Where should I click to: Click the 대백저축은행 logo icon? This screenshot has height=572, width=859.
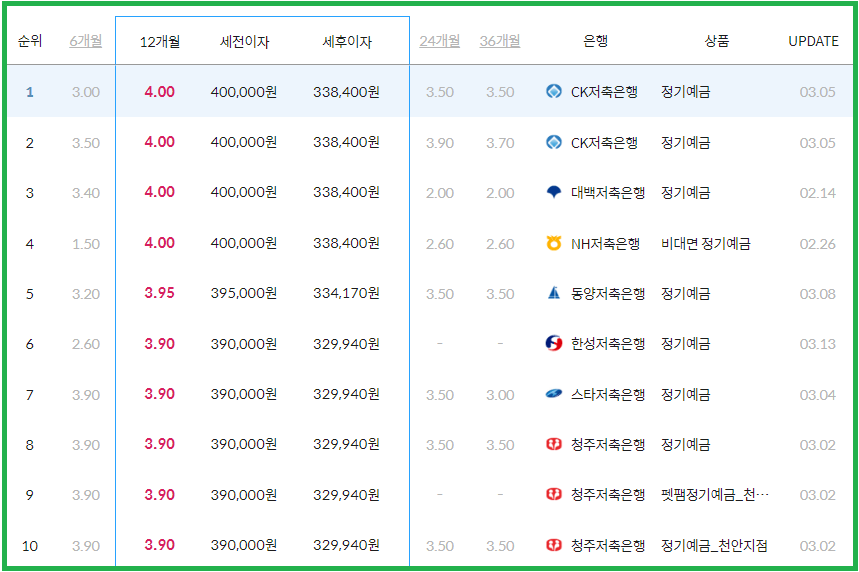554,192
